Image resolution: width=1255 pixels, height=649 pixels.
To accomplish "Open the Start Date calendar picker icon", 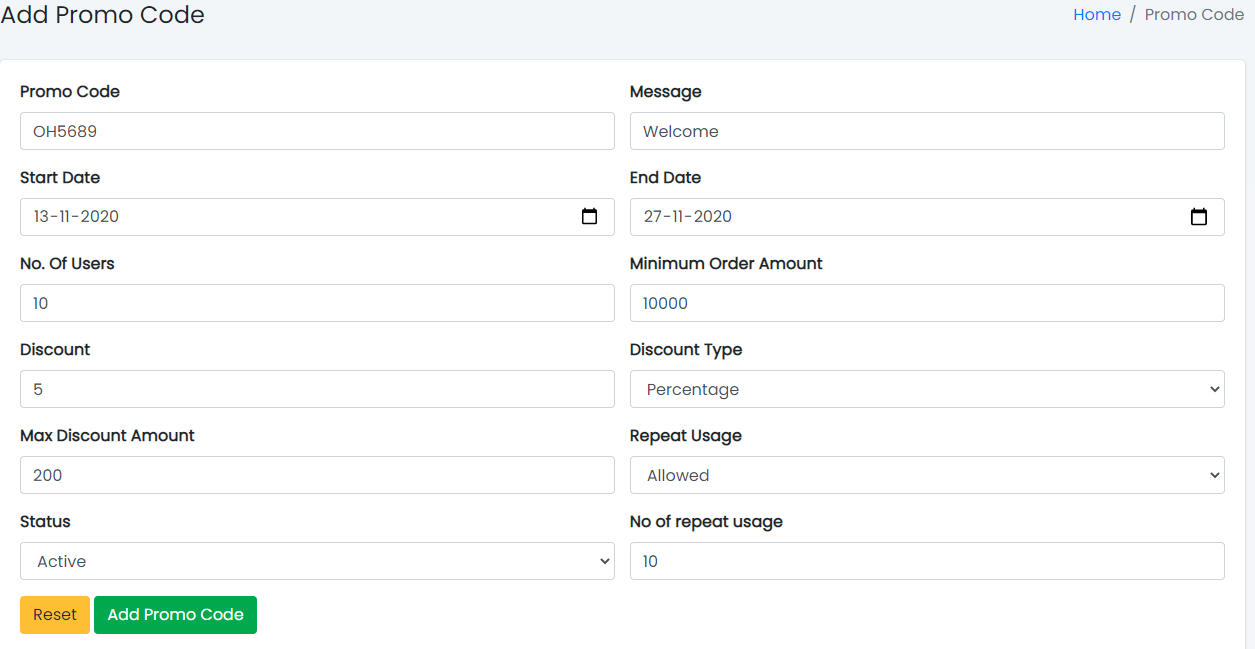I will tap(589, 216).
